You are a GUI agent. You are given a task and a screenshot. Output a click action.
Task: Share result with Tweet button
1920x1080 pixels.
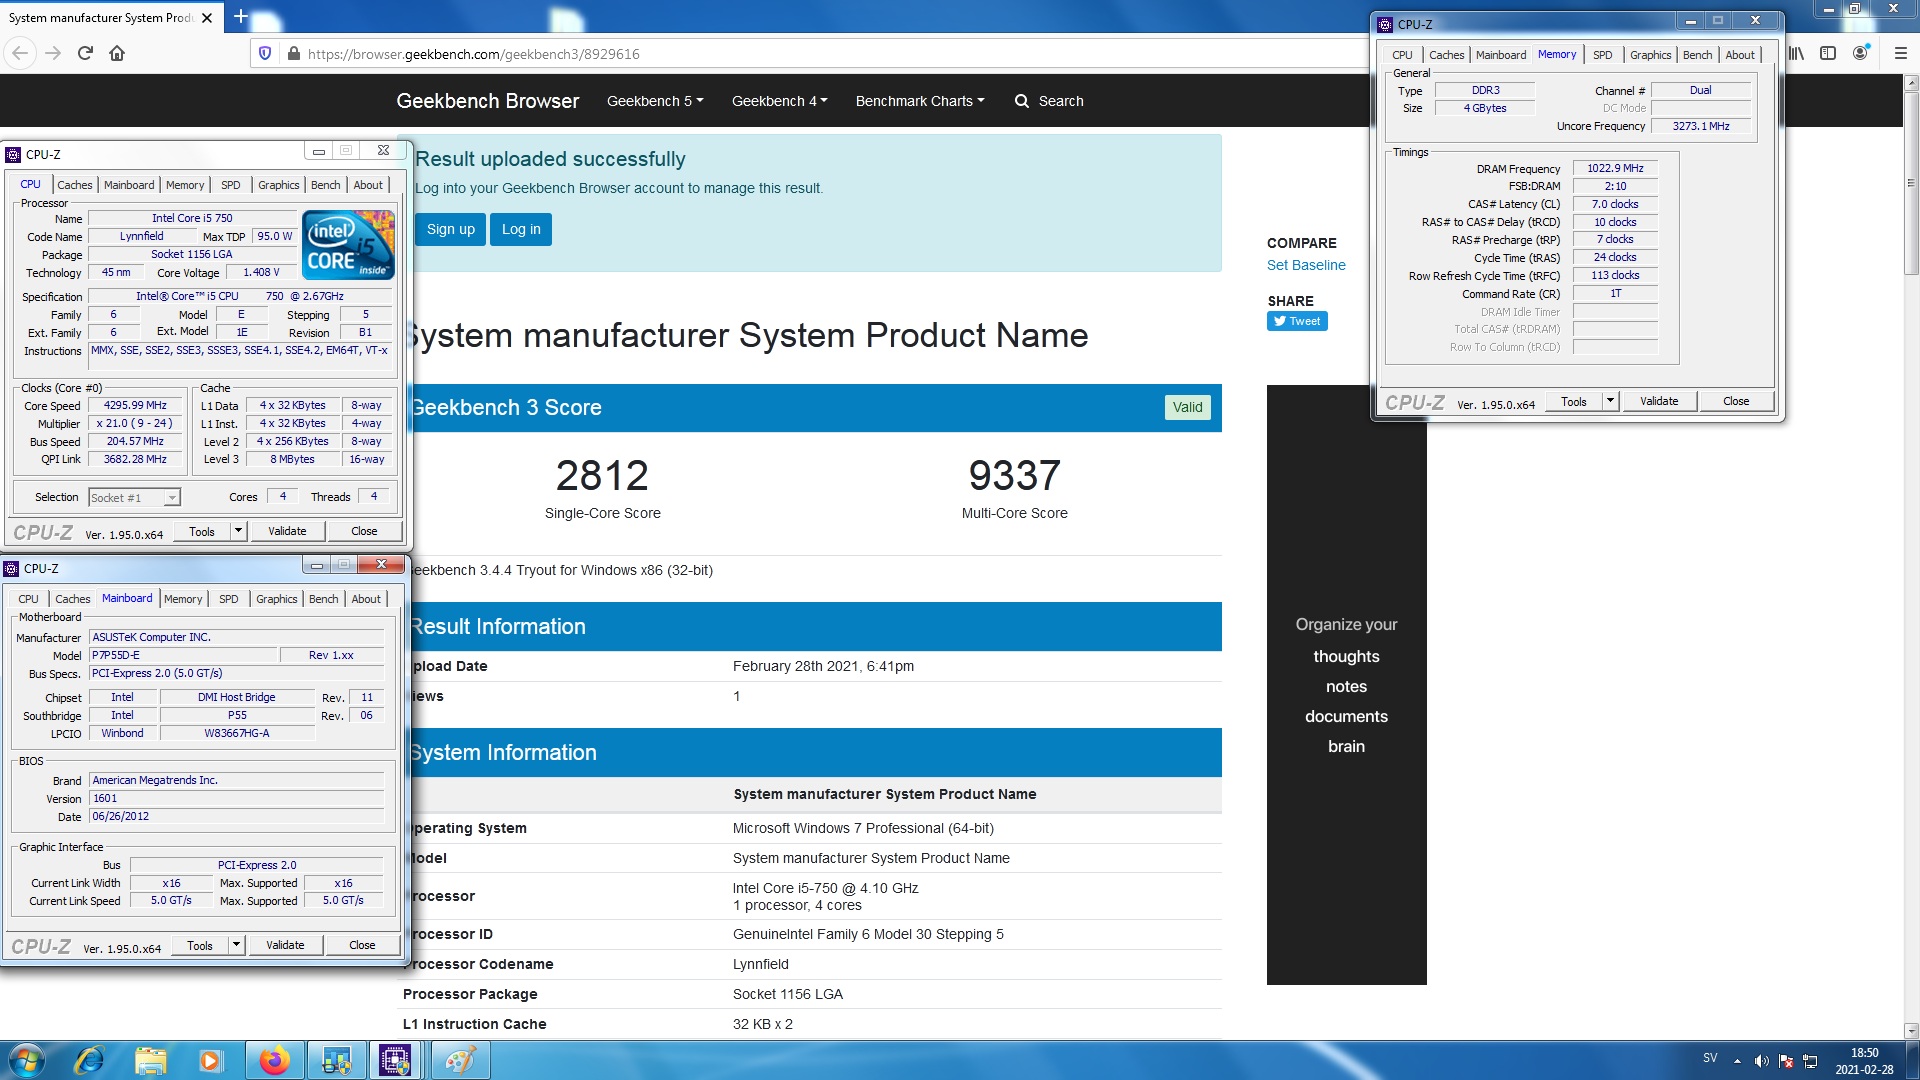point(1297,321)
